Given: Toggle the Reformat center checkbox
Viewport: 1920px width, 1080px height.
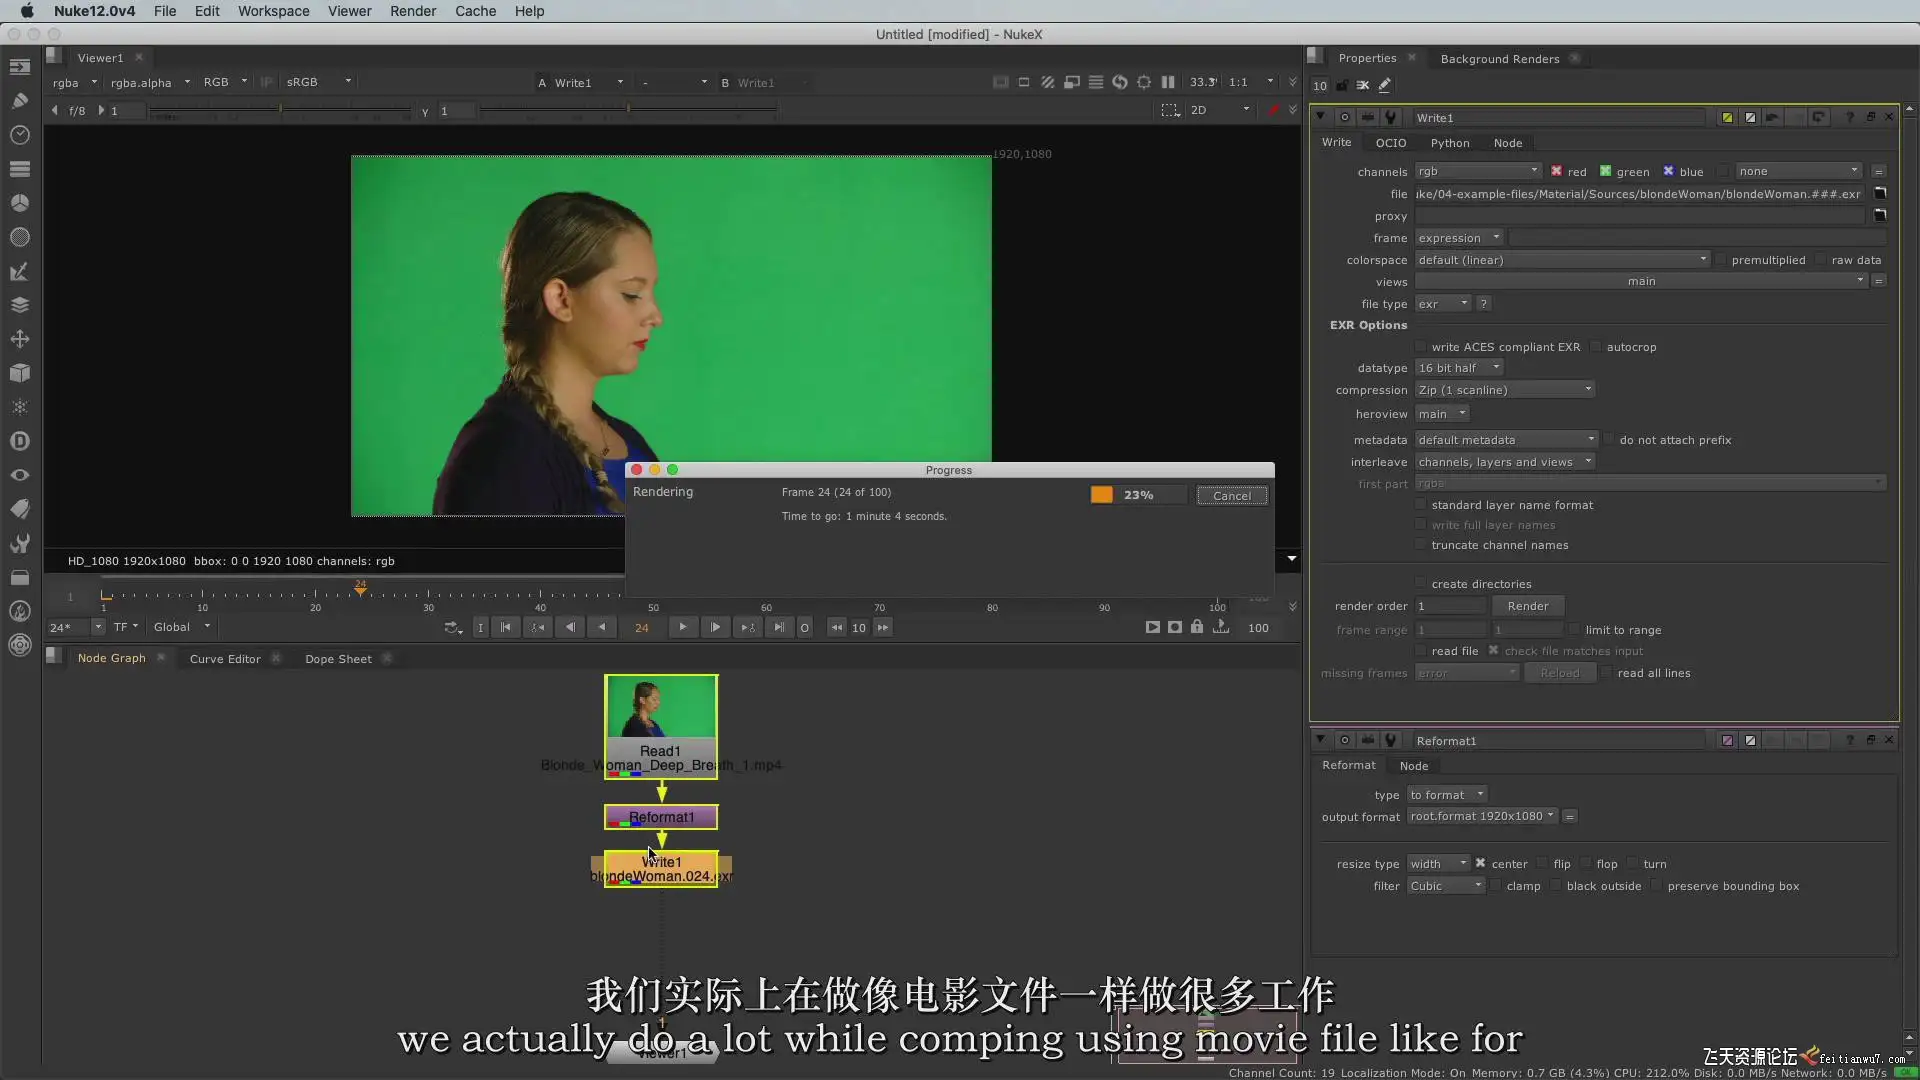Looking at the screenshot, I should point(1480,864).
